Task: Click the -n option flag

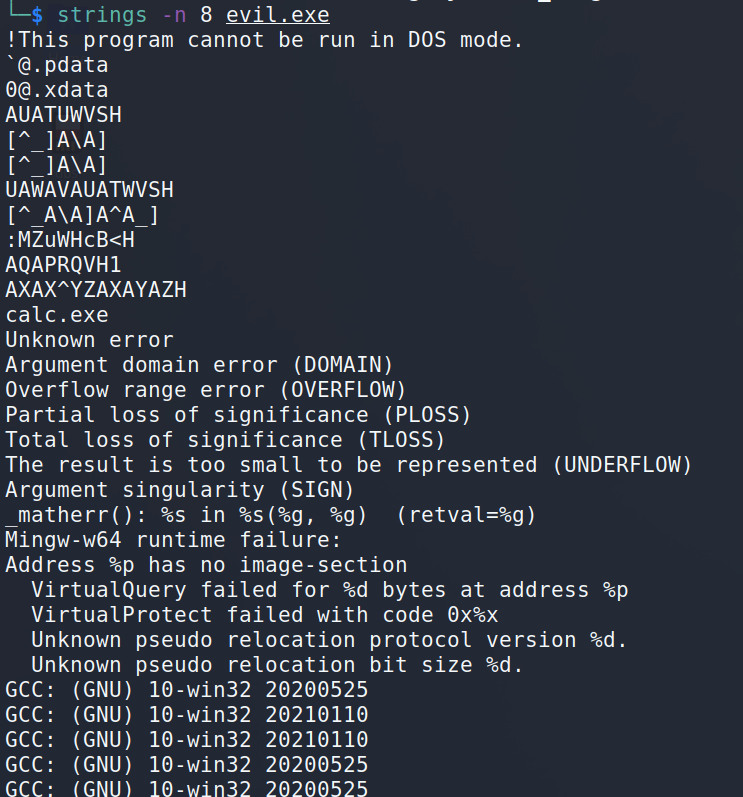Action: (x=174, y=15)
